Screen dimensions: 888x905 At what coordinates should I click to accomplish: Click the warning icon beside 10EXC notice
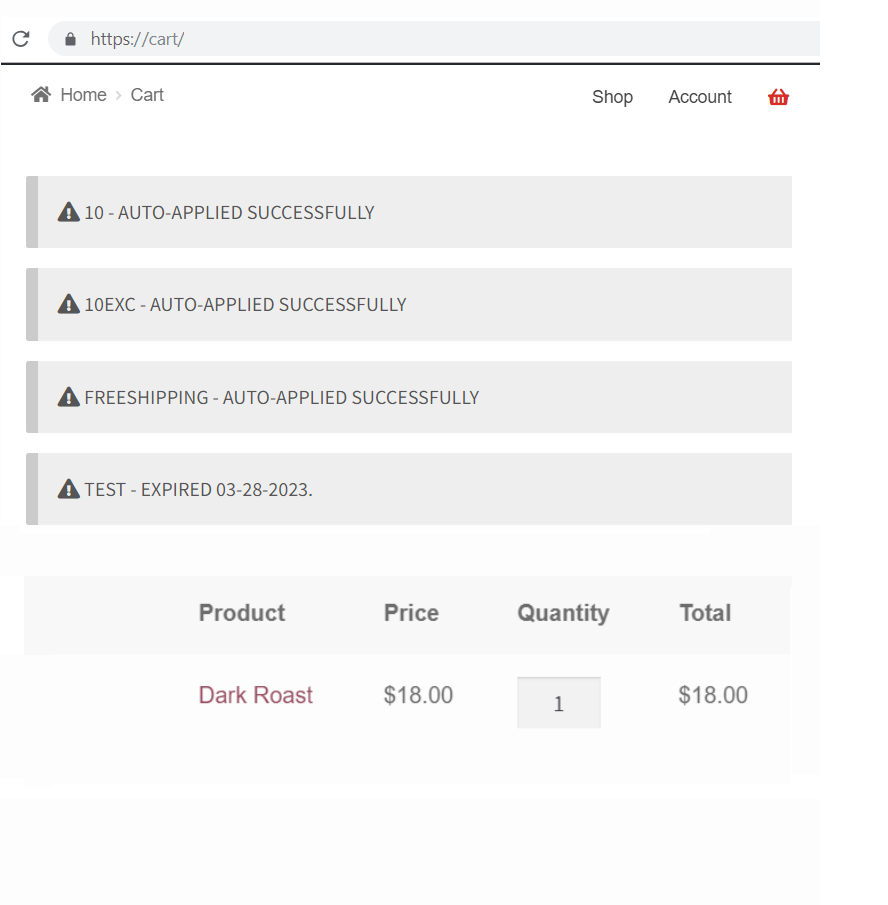pyautogui.click(x=69, y=304)
